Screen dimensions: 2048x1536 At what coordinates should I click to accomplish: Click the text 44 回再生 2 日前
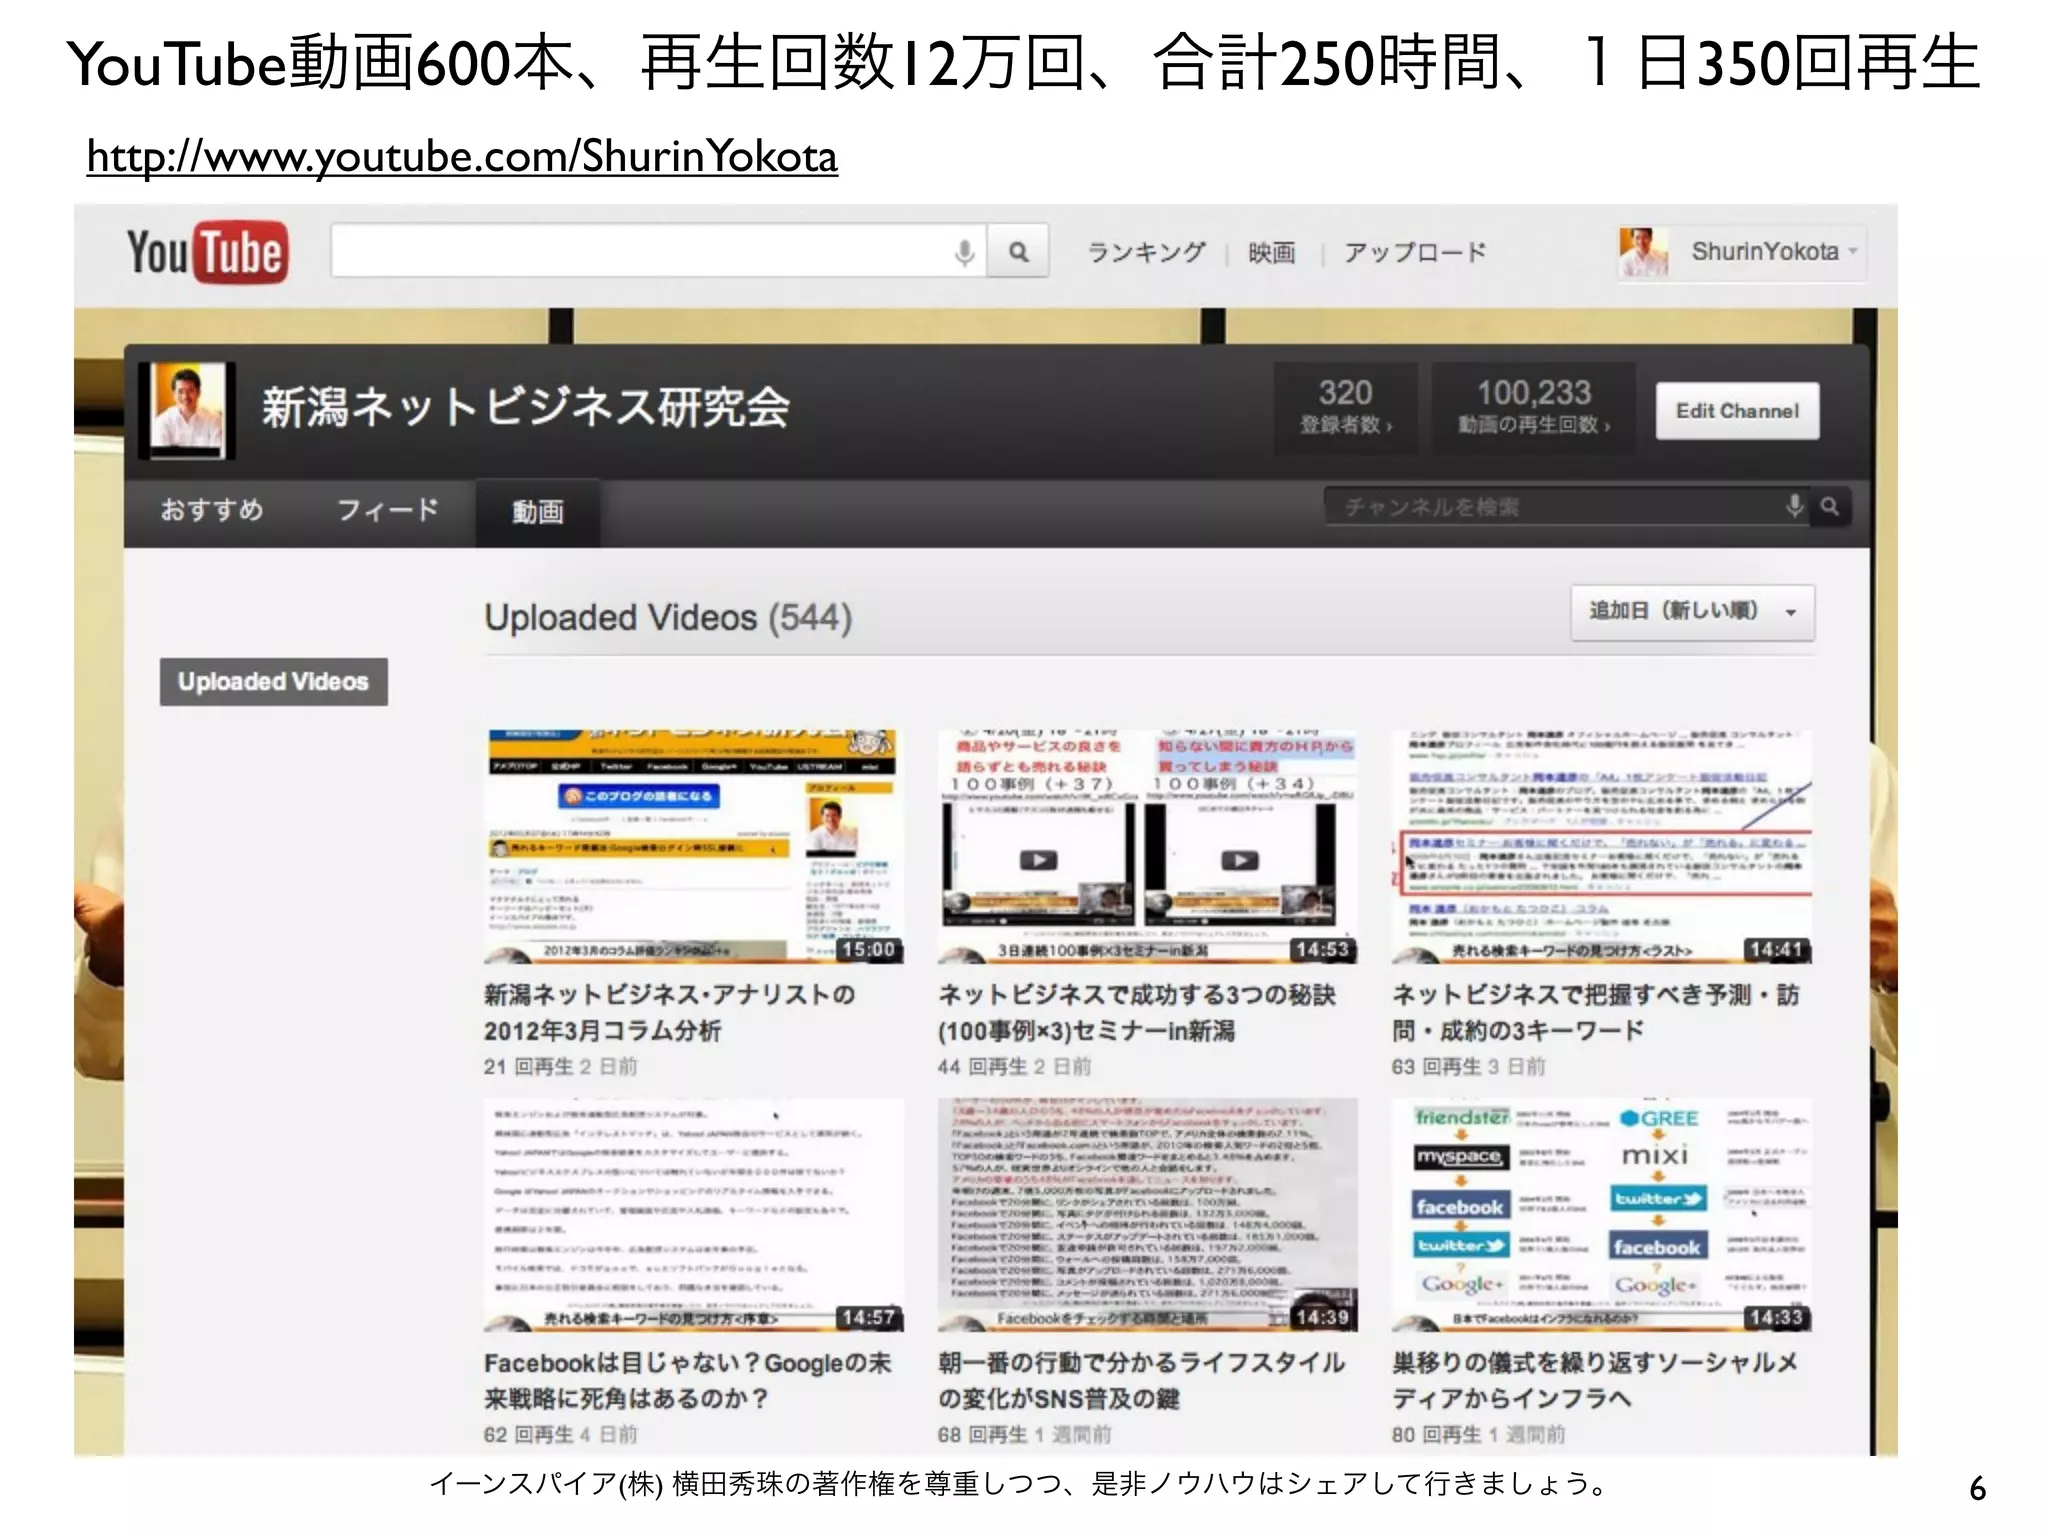1014,1067
